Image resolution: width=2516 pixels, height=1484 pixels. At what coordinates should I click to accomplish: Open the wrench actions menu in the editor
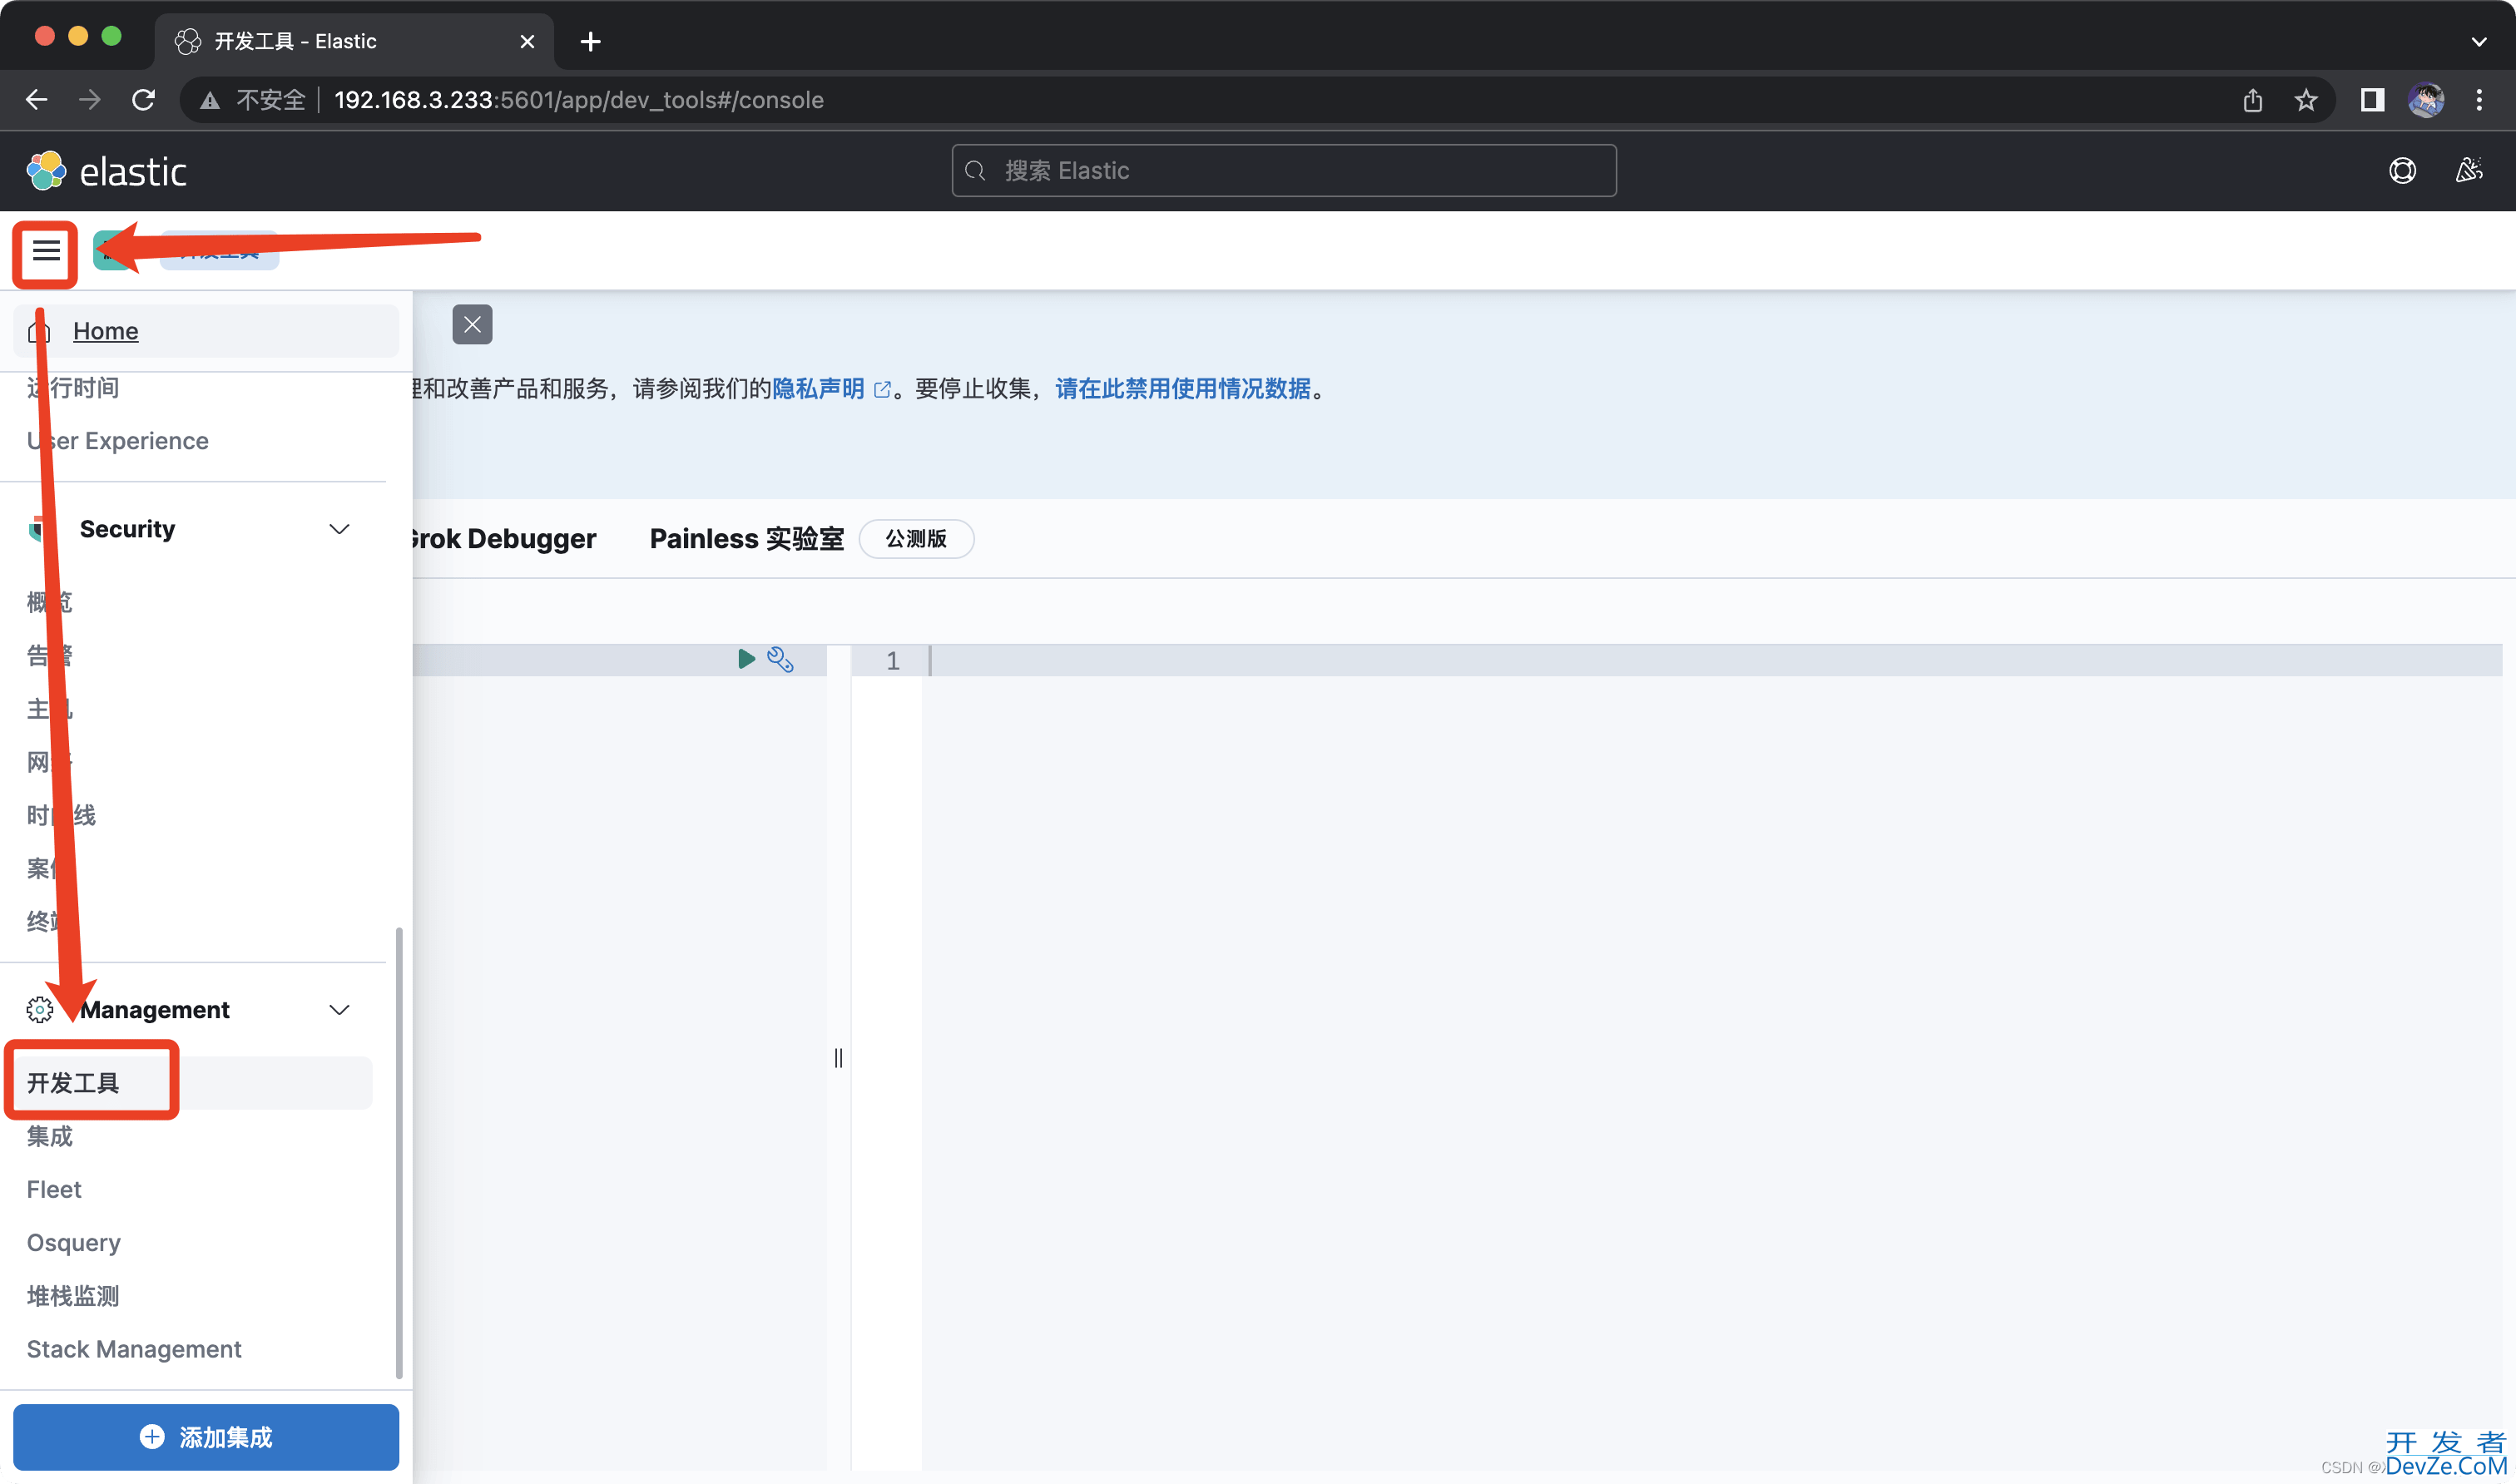(x=780, y=659)
